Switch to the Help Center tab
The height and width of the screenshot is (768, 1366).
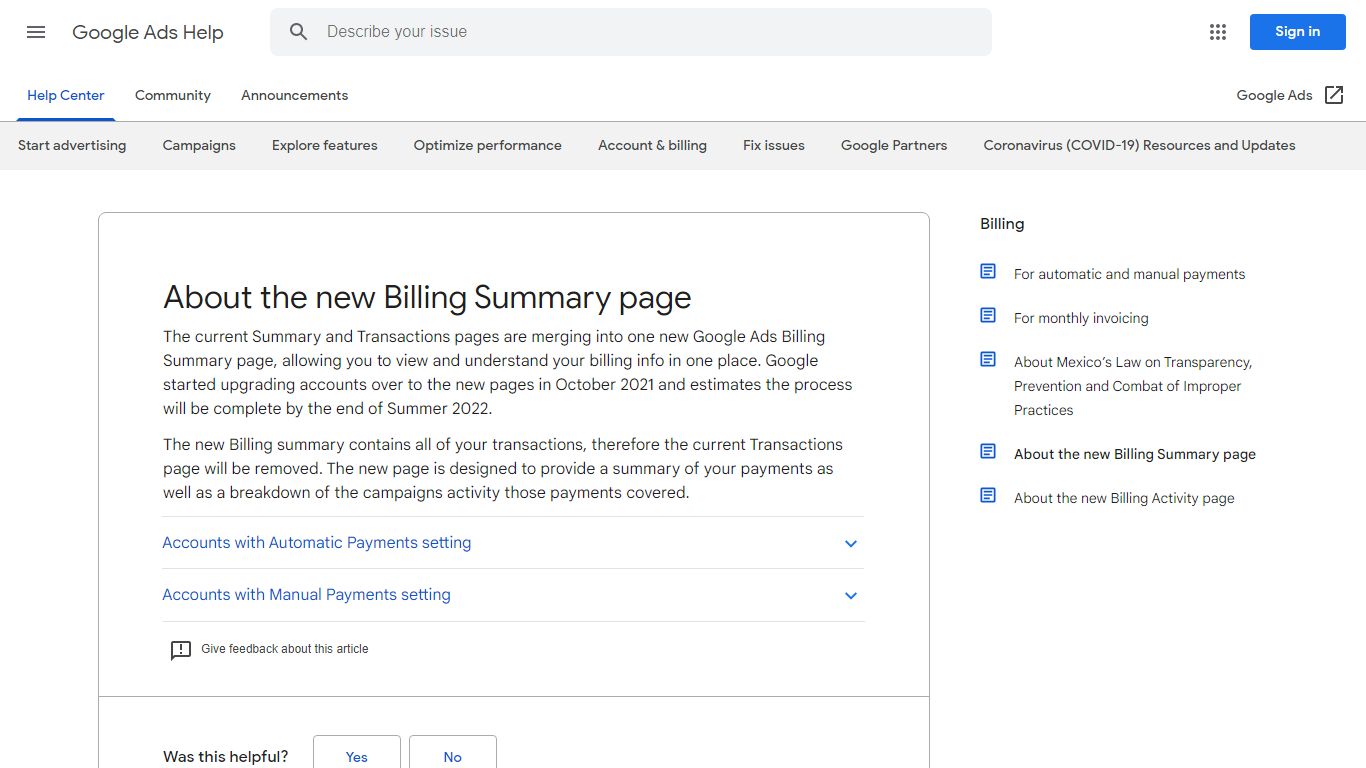click(66, 96)
